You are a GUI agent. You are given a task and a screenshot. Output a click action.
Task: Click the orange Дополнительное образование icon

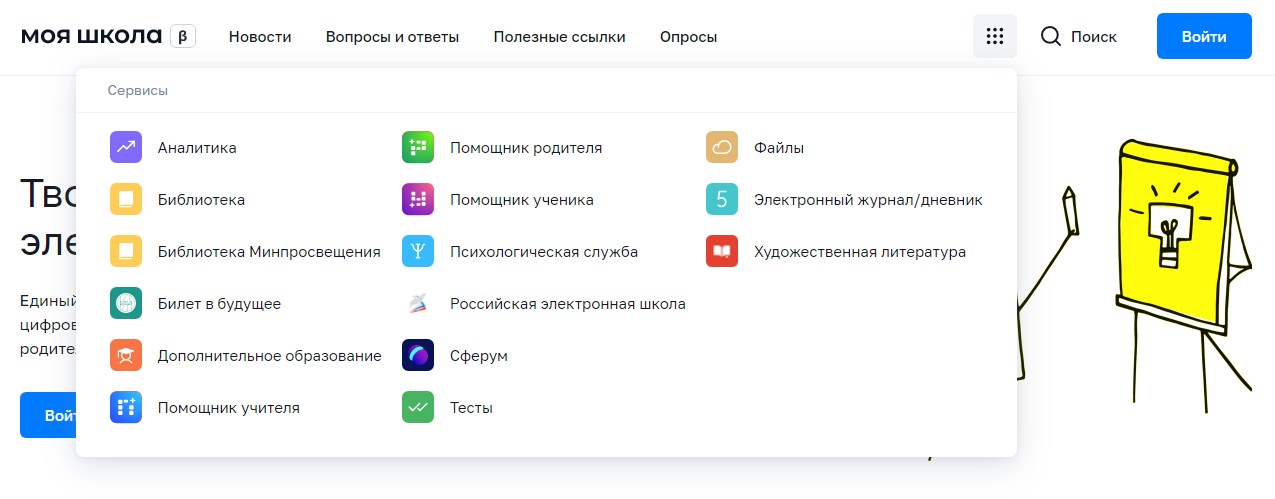pos(126,356)
